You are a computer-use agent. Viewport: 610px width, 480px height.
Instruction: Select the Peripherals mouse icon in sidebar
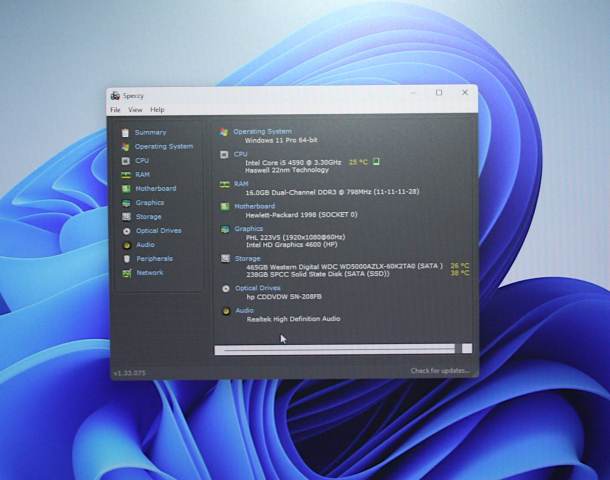point(126,259)
